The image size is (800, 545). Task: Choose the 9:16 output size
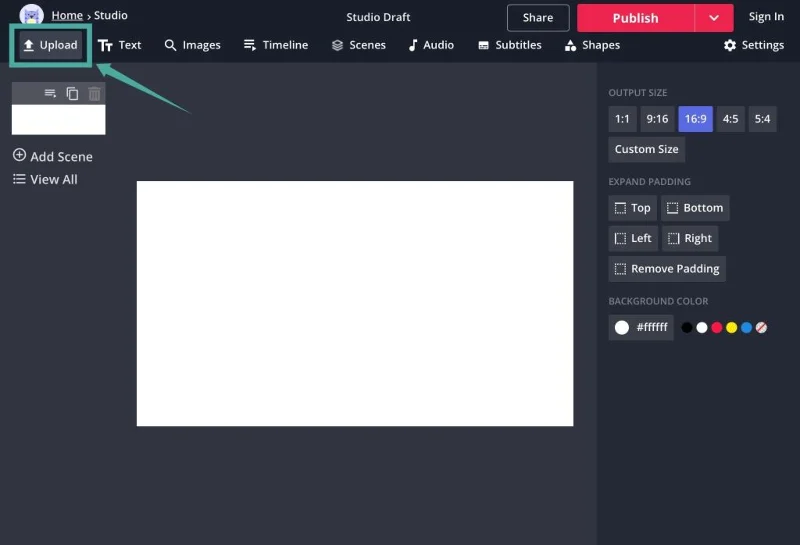[x=657, y=119]
